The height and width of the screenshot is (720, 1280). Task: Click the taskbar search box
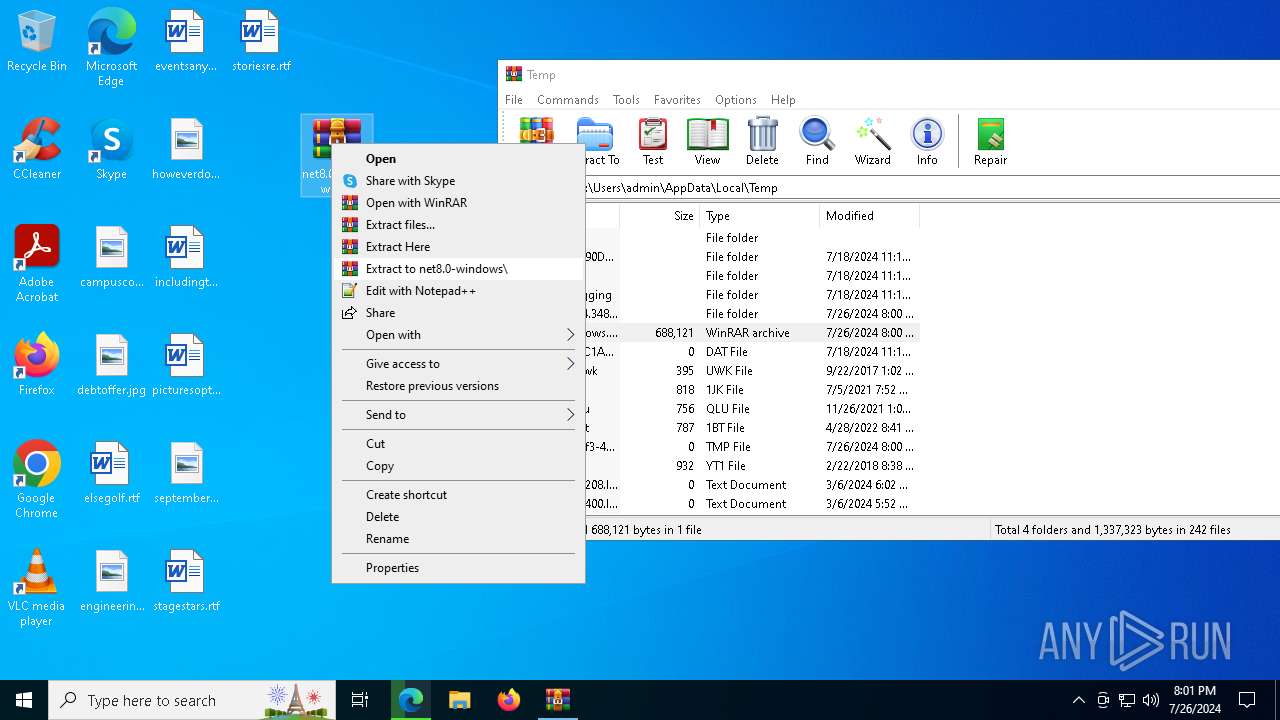coord(192,700)
